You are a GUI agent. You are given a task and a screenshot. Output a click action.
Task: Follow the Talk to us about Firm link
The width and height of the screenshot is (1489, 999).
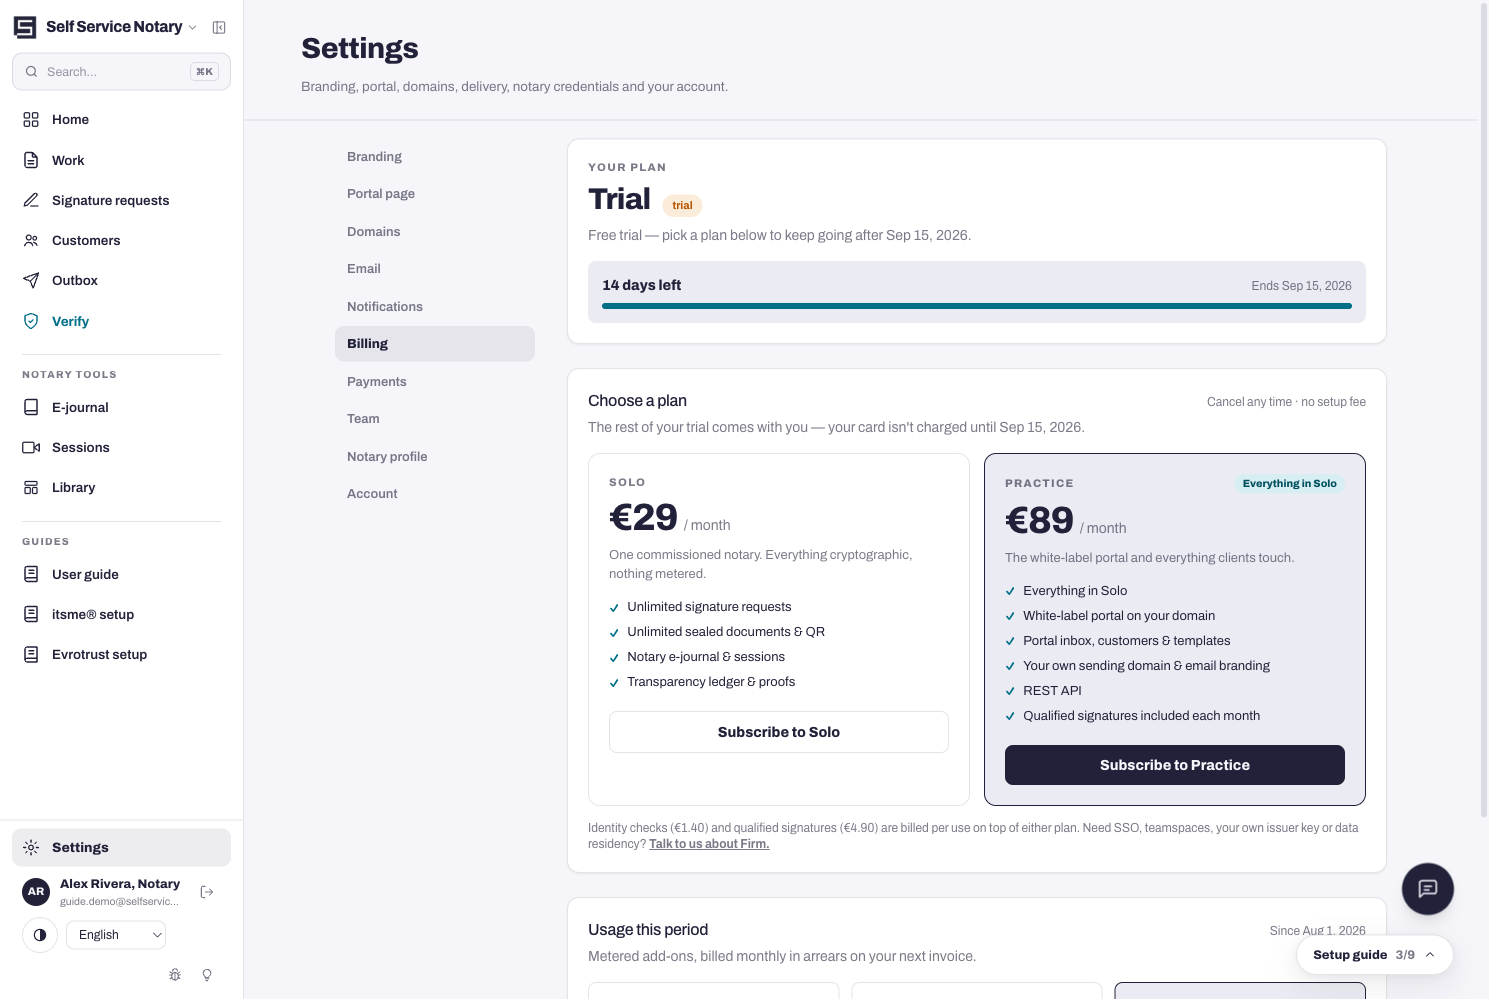pyautogui.click(x=709, y=844)
